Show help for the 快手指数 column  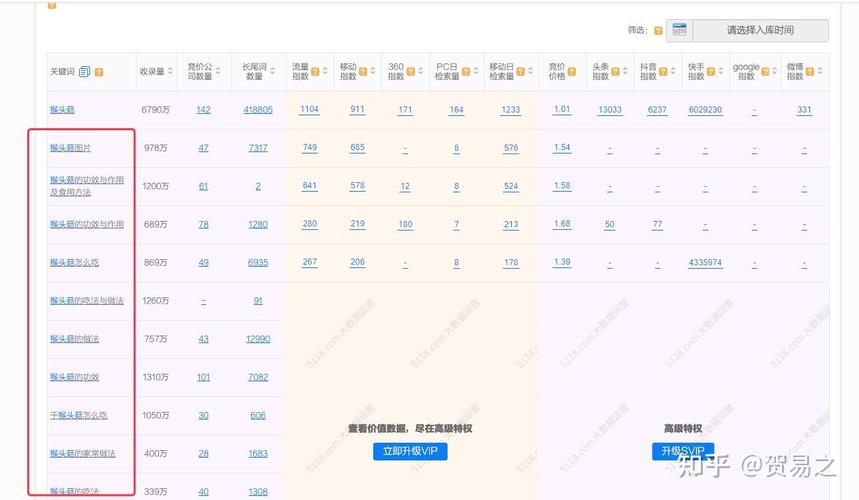coord(711,71)
